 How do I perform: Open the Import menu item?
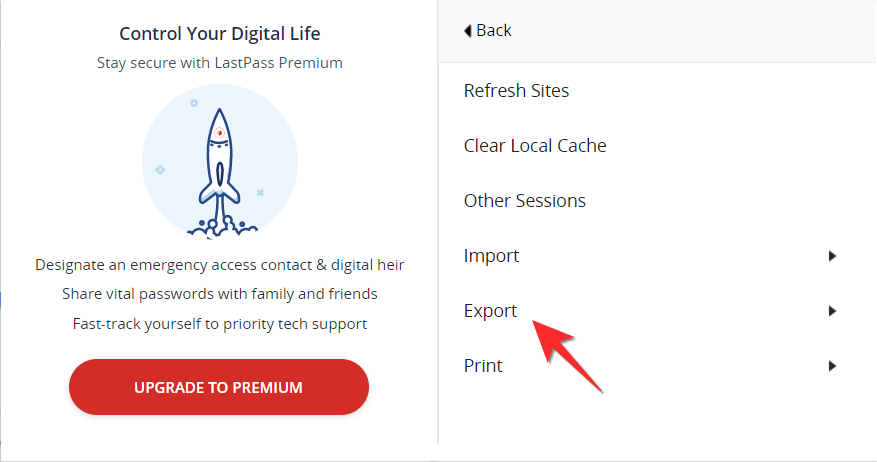(491, 256)
